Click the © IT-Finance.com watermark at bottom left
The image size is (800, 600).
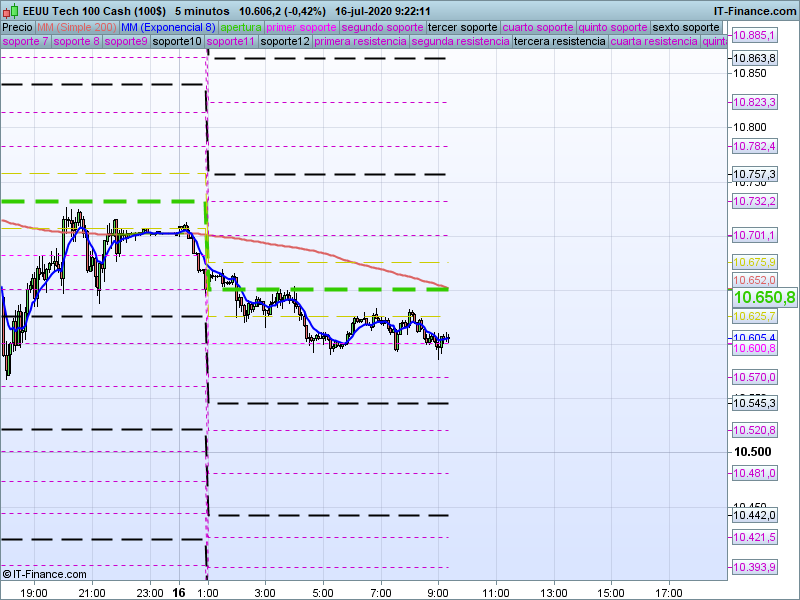click(x=45, y=574)
